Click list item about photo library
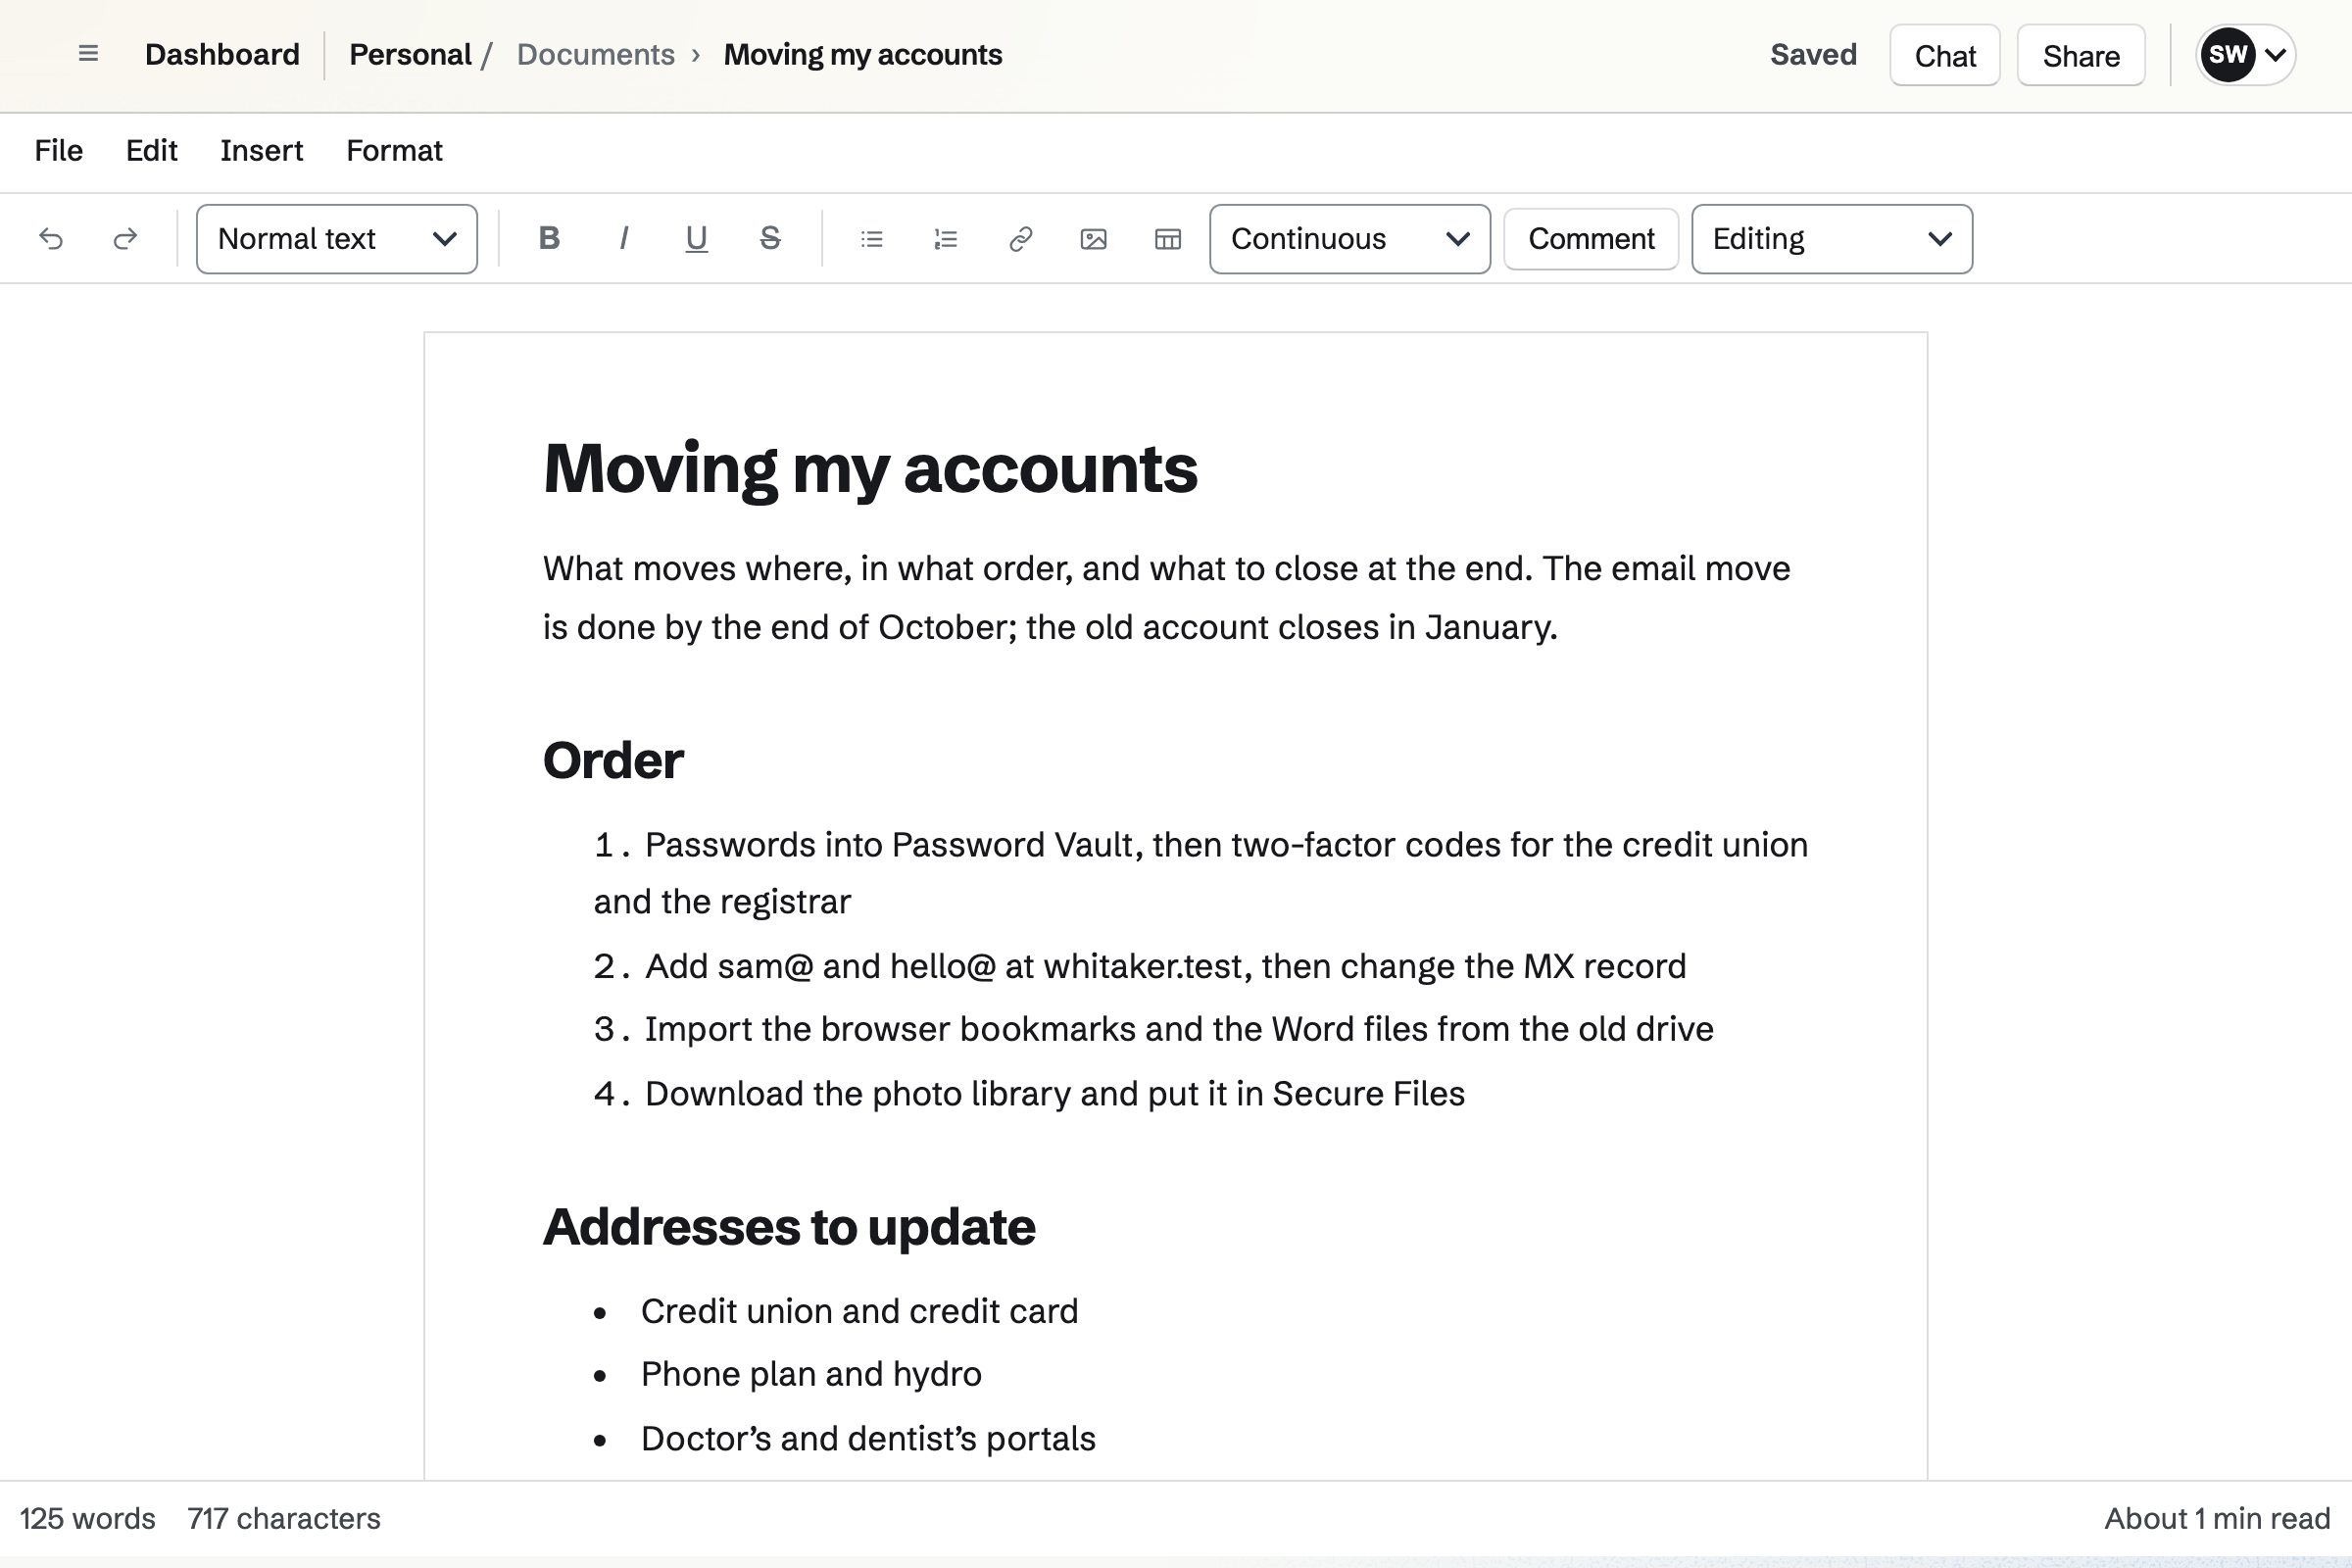Screen dimensions: 2352x1568 [x=1030, y=1094]
